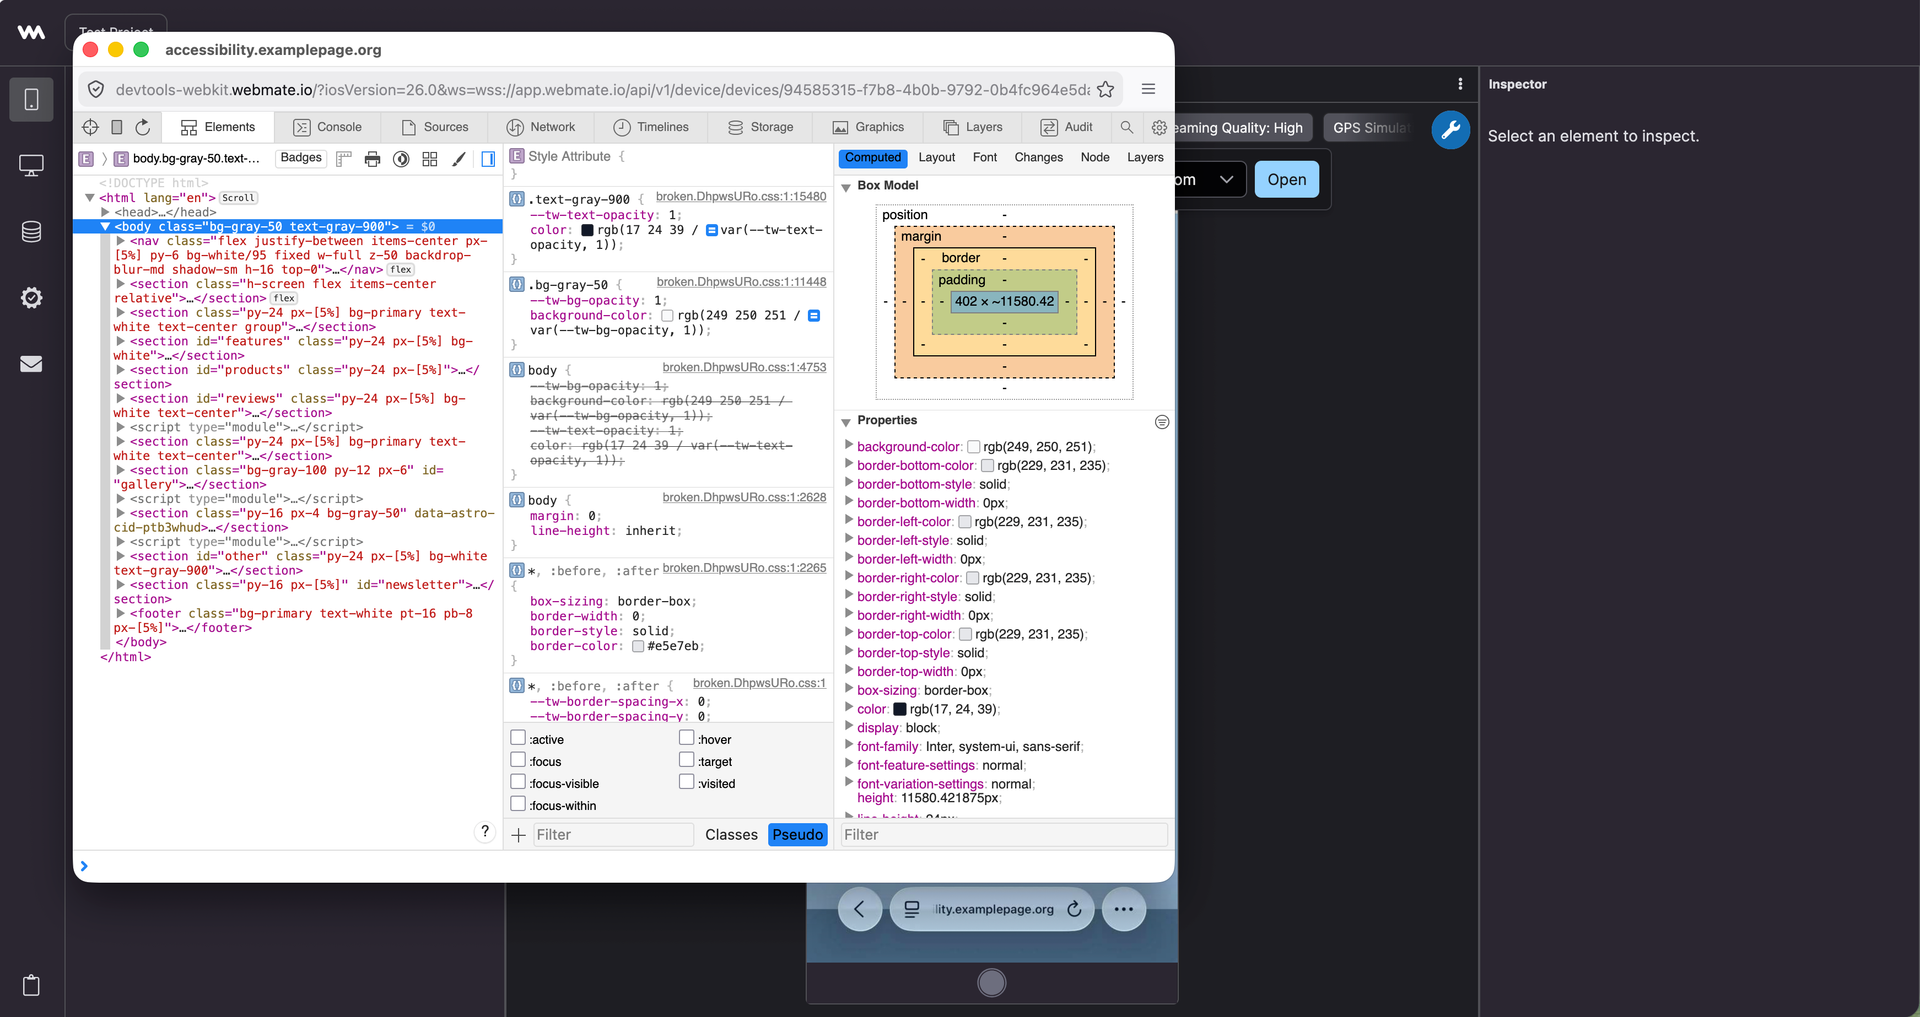Toggle the Pseudo classes button
The image size is (1920, 1017).
[x=798, y=835]
